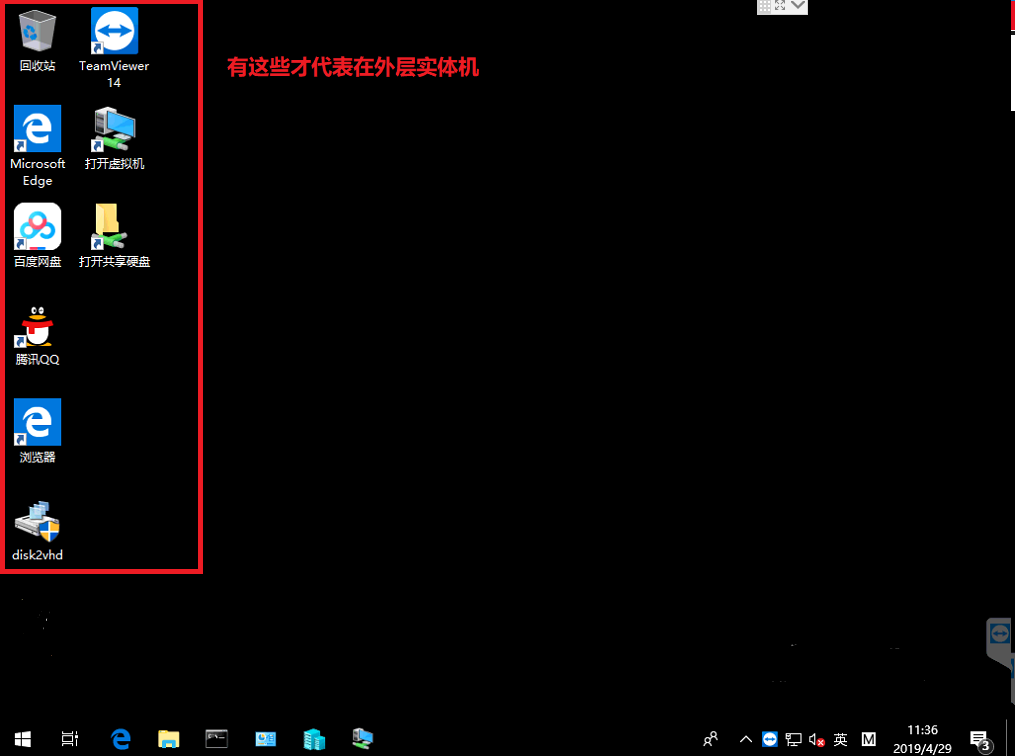Expand the top remote toolbar chevron

(x=798, y=6)
